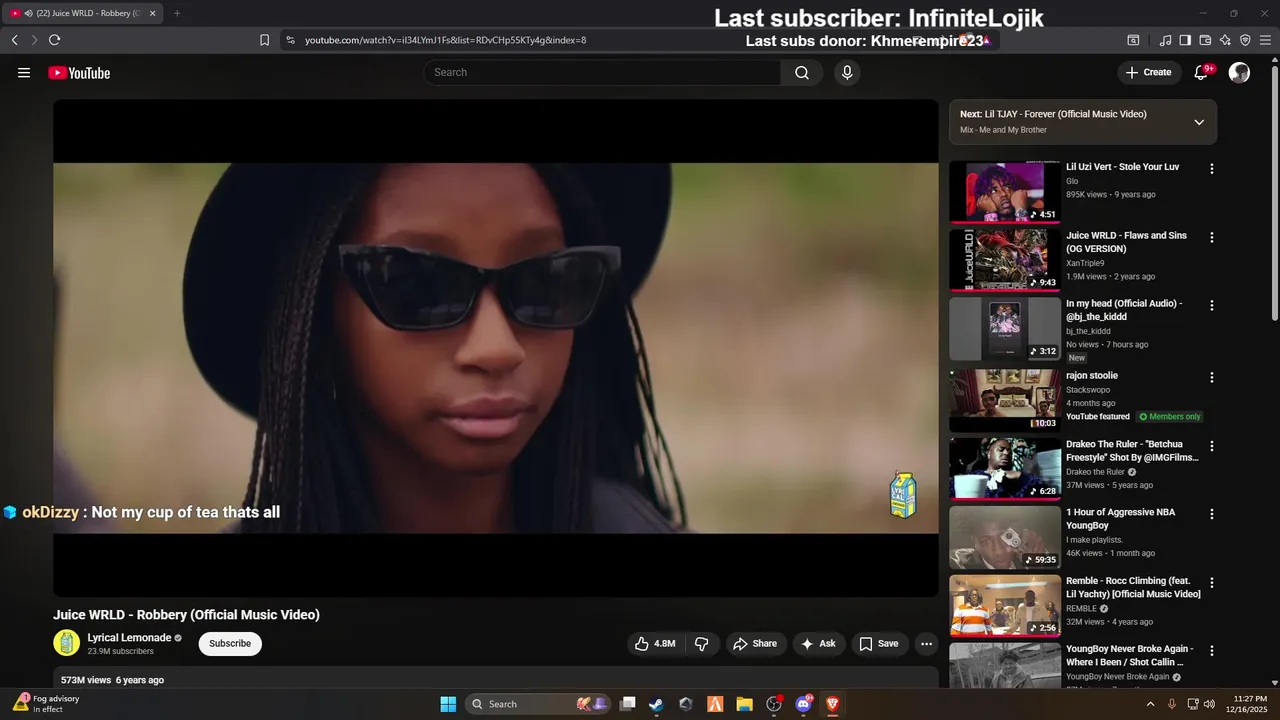
Task: Open rajon stoolie video thumbnail
Action: click(1005, 400)
